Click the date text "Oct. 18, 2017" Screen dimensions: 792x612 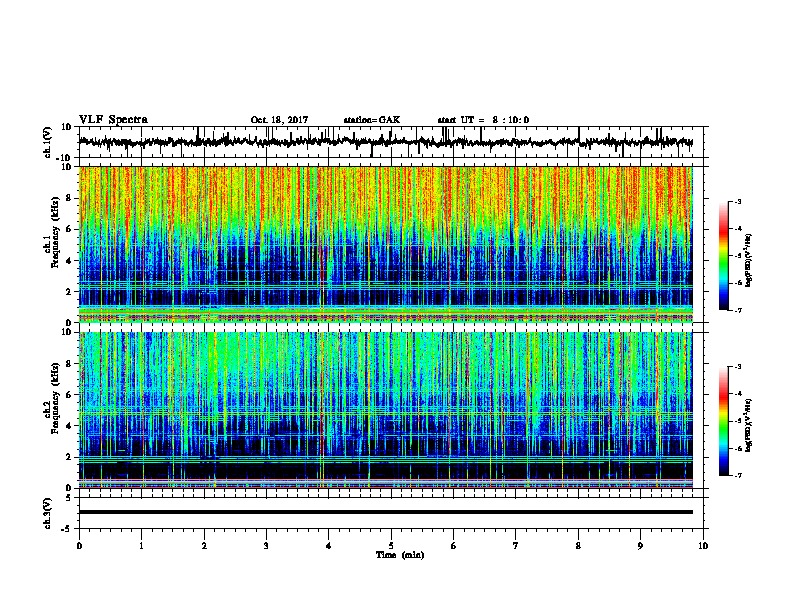(279, 120)
